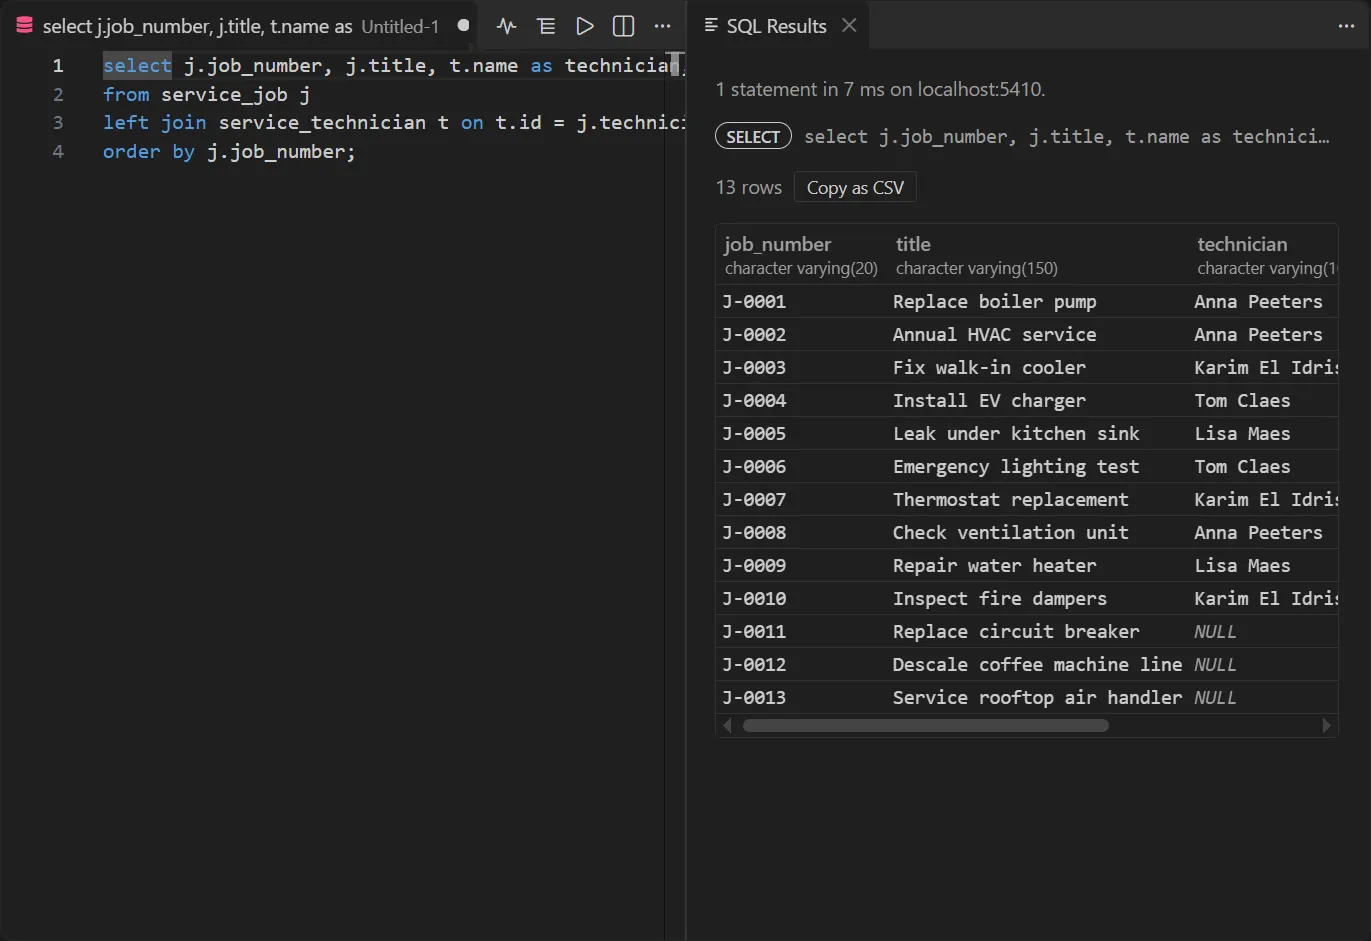Click the indented lines format icon

point(546,26)
